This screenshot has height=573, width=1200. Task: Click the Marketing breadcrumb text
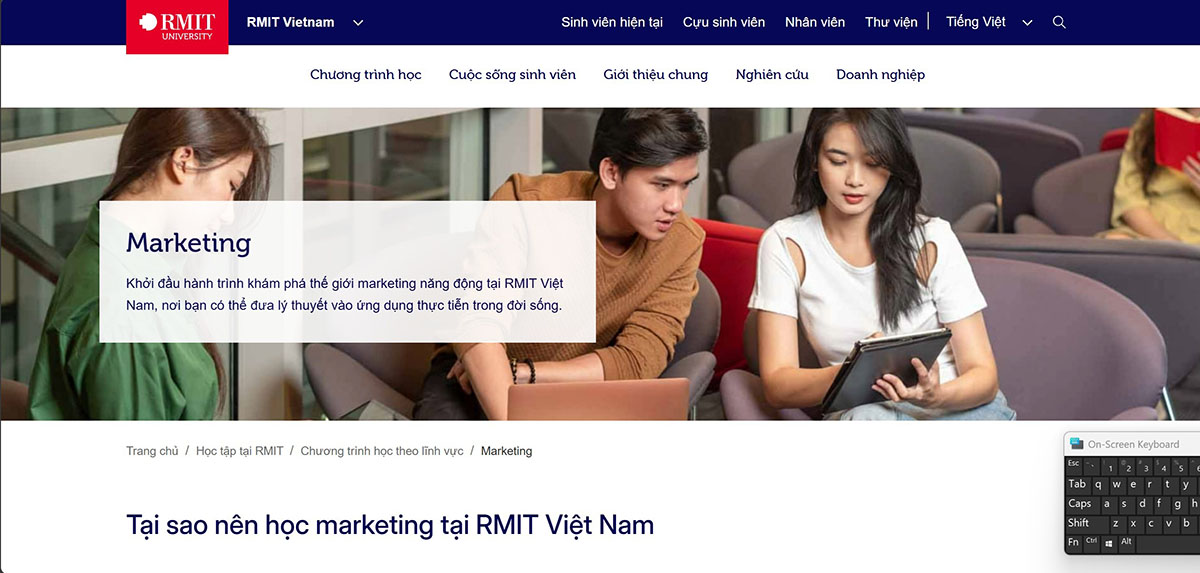click(506, 451)
